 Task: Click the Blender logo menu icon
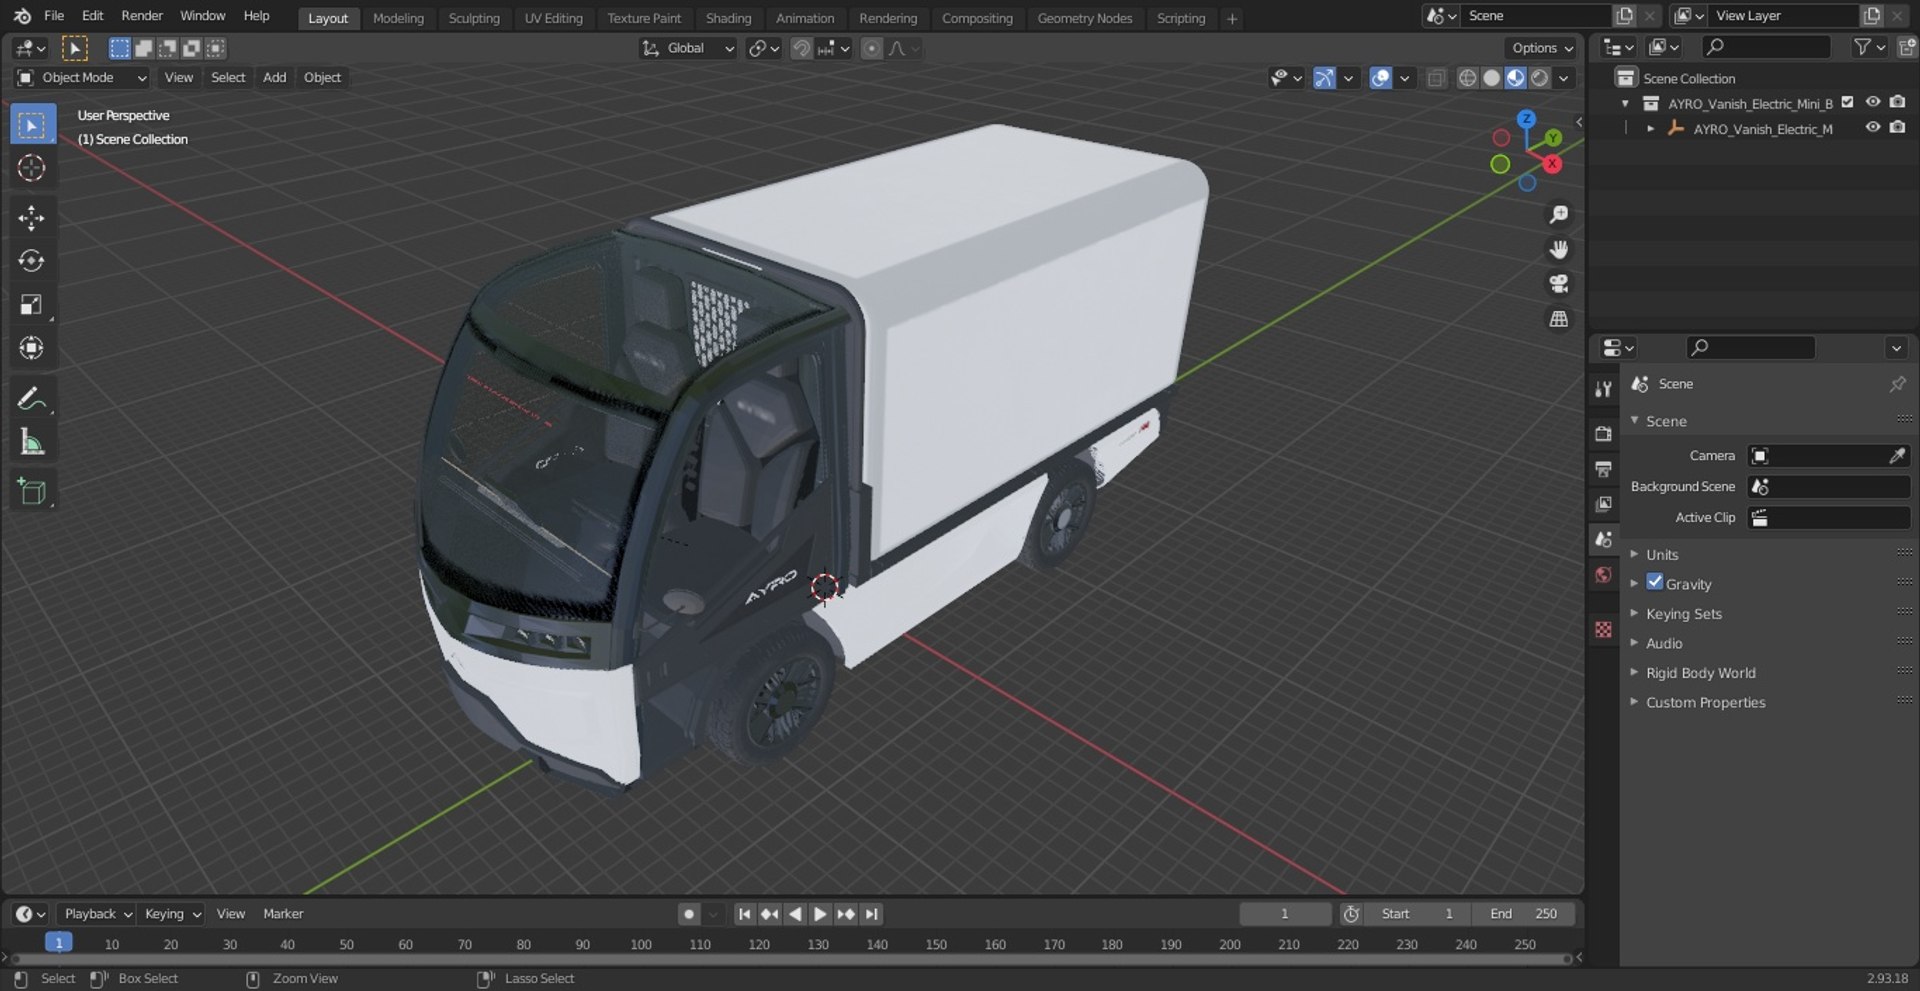tap(22, 16)
